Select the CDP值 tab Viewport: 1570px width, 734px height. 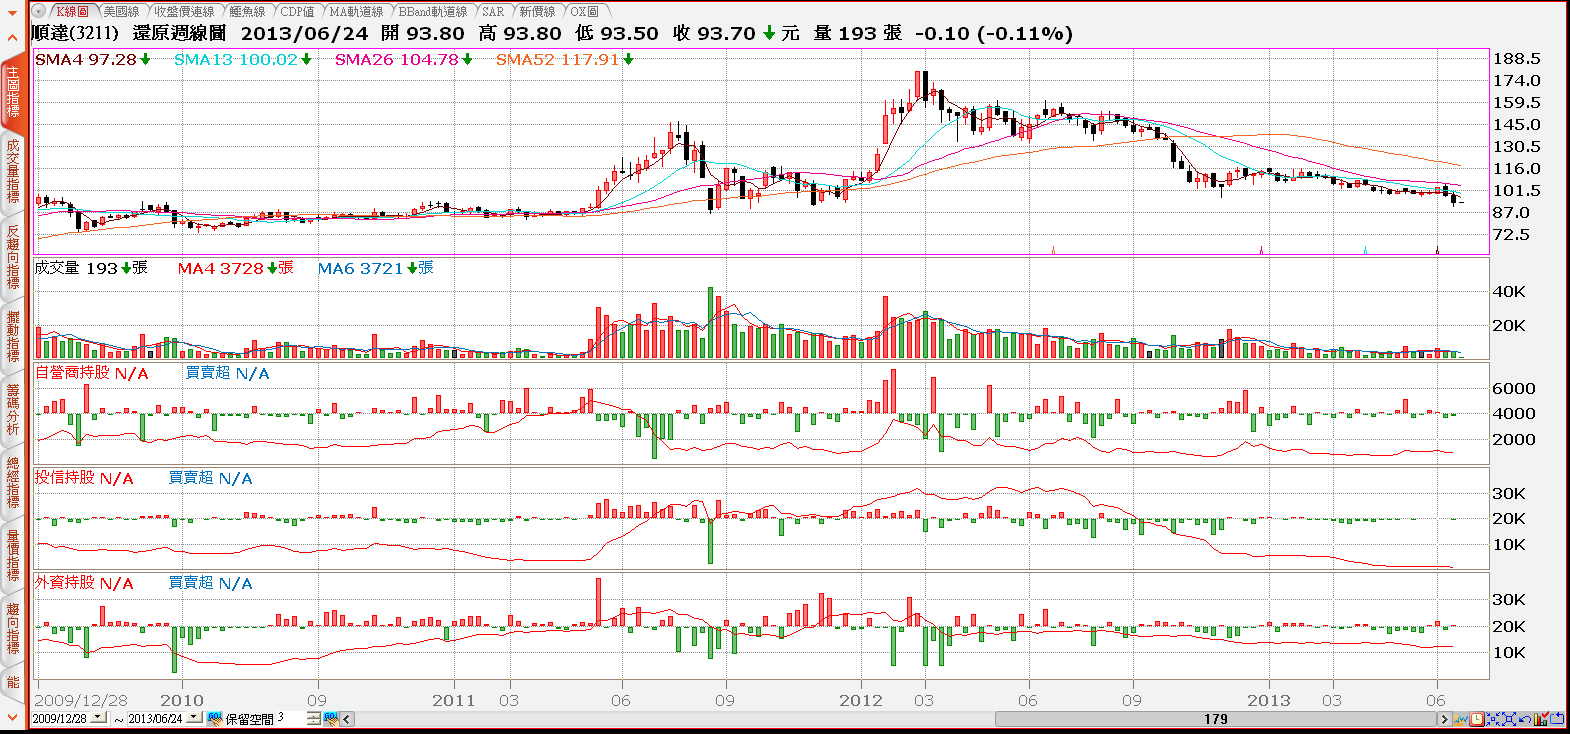[297, 11]
